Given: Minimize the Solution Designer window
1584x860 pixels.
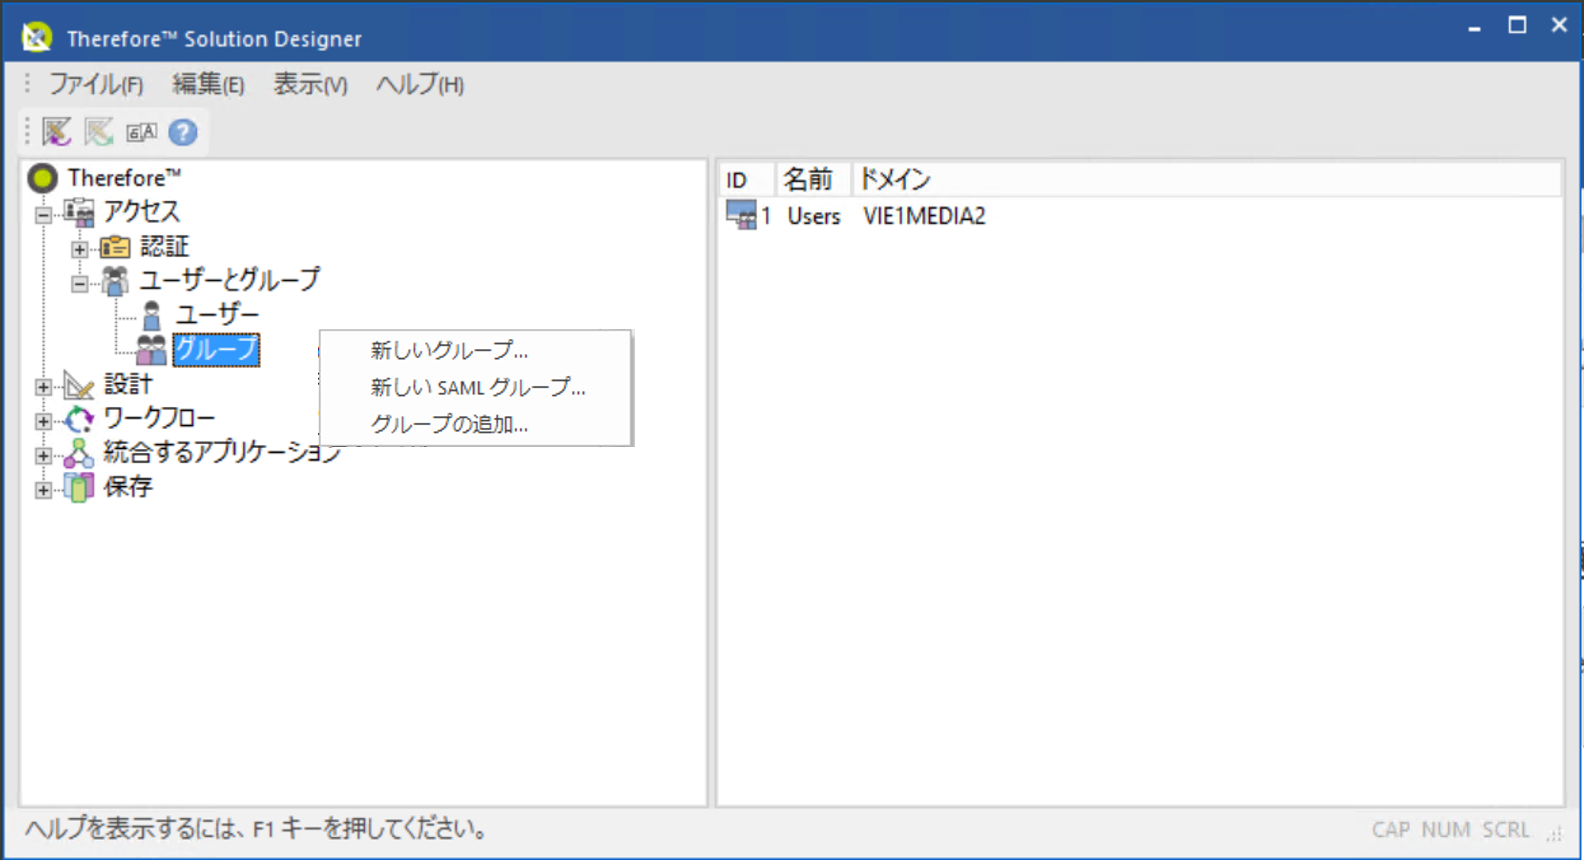Looking at the screenshot, I should point(1474,27).
